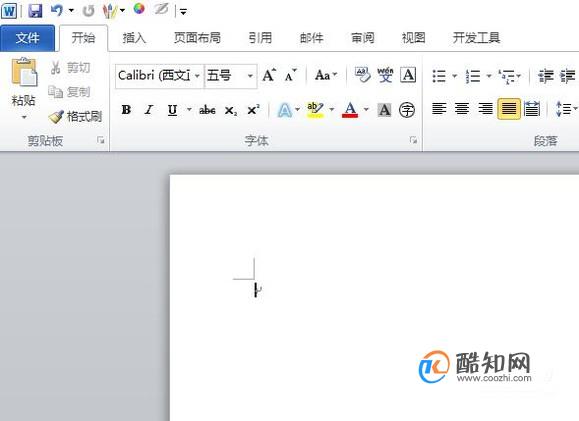Undo the last action
Screen dimensions: 579x421
coord(57,11)
